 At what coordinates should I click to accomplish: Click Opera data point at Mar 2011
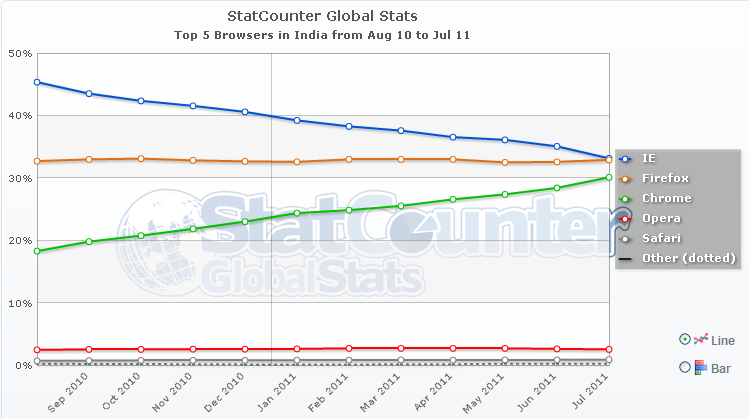[401, 348]
